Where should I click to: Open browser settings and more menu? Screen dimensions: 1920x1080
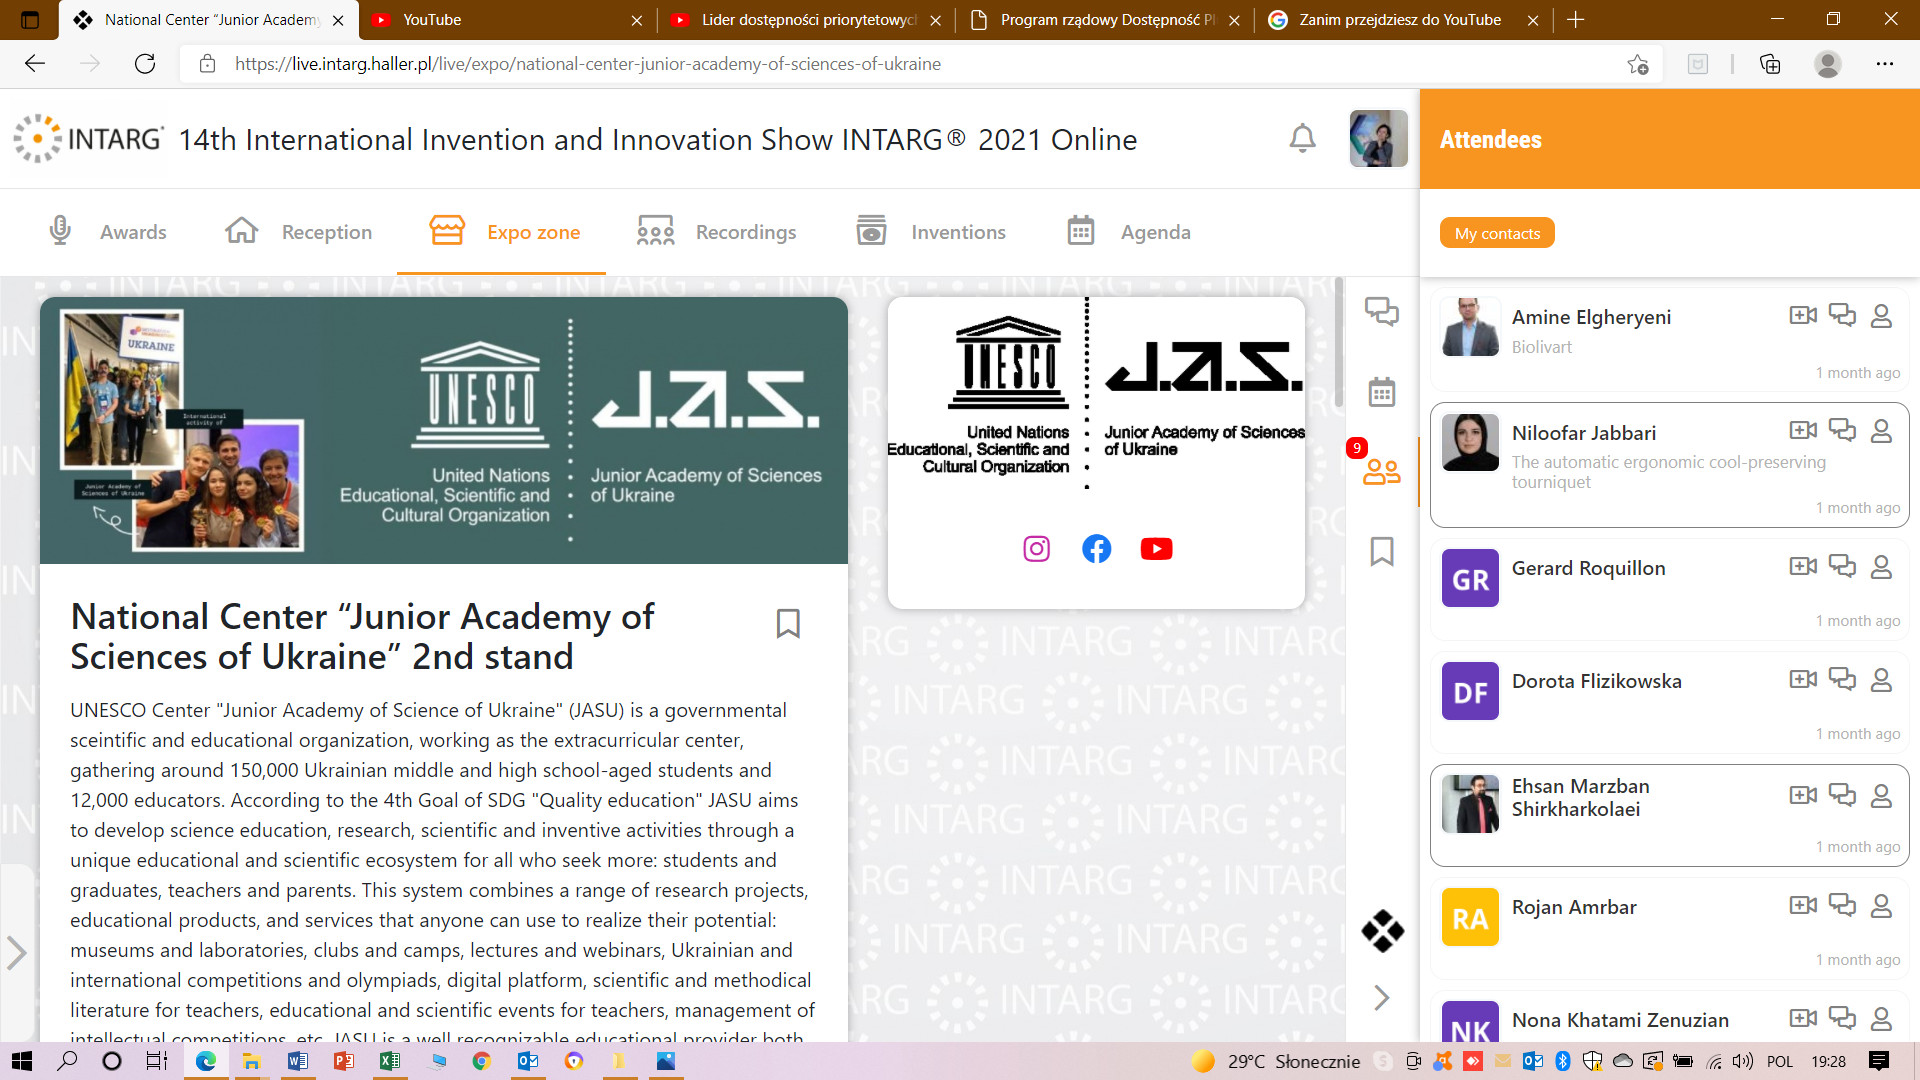pyautogui.click(x=1884, y=64)
